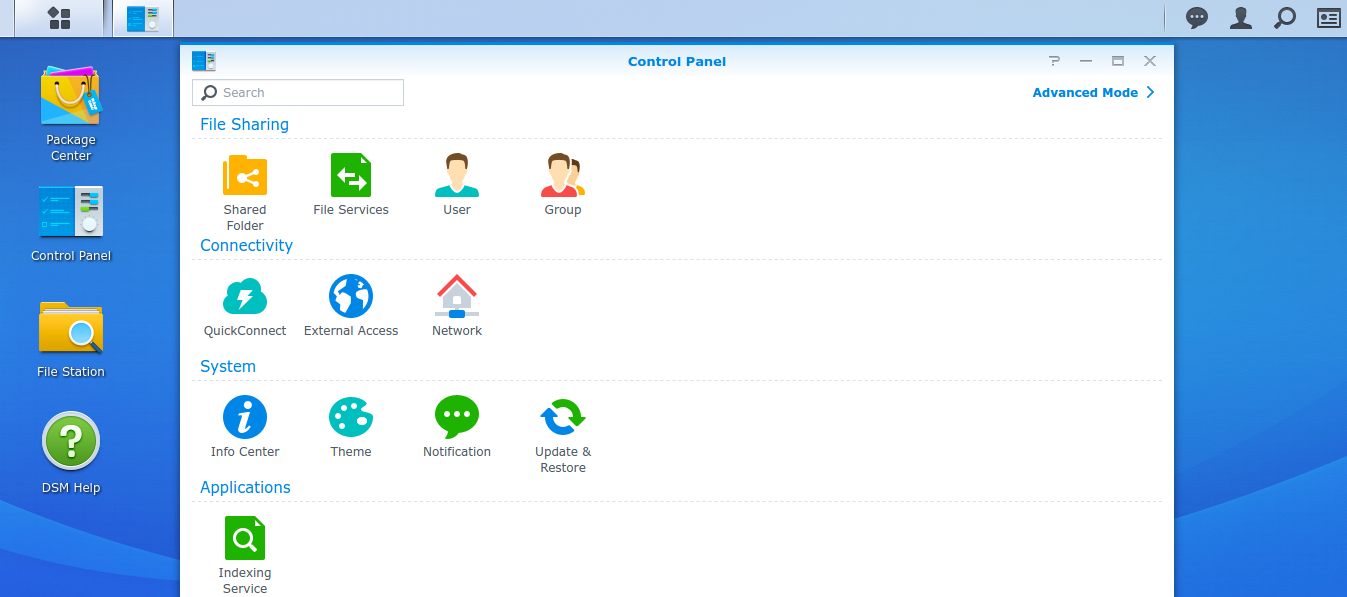
Task: Close the Control Panel window
Action: [1150, 61]
